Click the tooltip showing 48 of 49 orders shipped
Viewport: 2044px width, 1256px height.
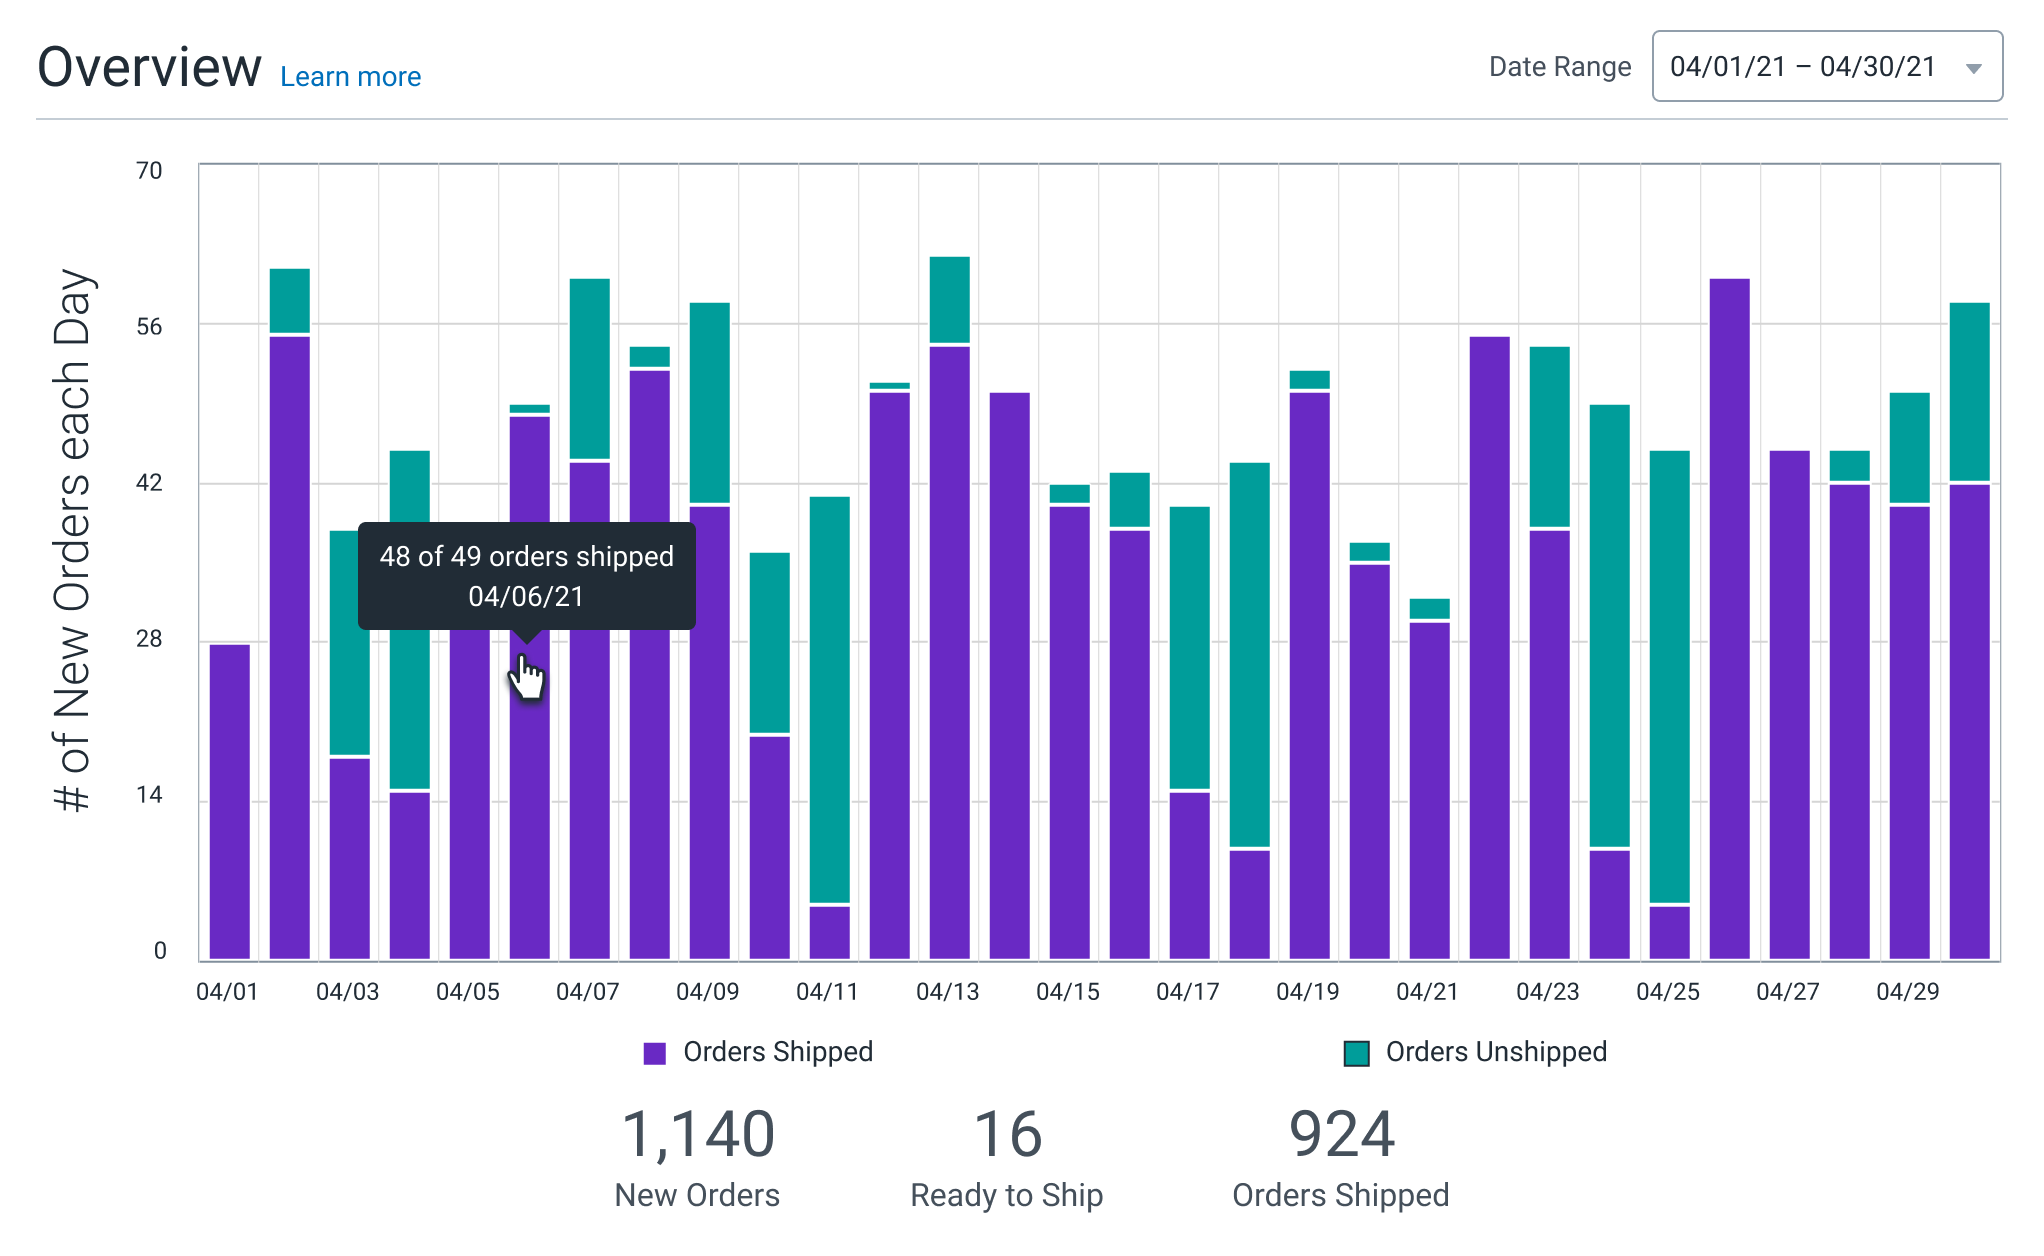[527, 577]
